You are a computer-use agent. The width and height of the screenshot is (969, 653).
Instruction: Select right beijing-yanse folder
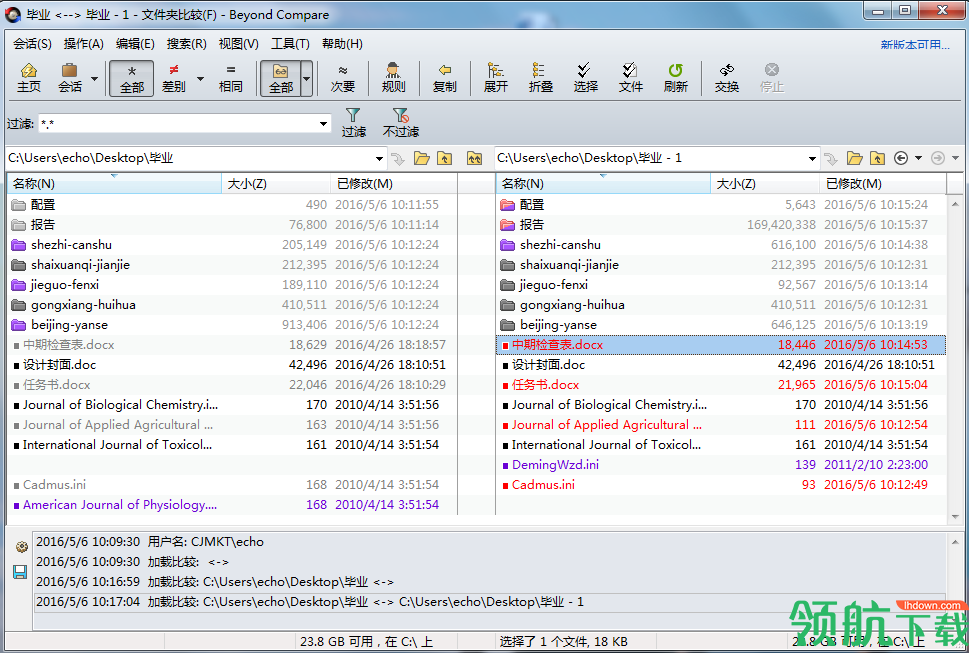tap(721, 324)
